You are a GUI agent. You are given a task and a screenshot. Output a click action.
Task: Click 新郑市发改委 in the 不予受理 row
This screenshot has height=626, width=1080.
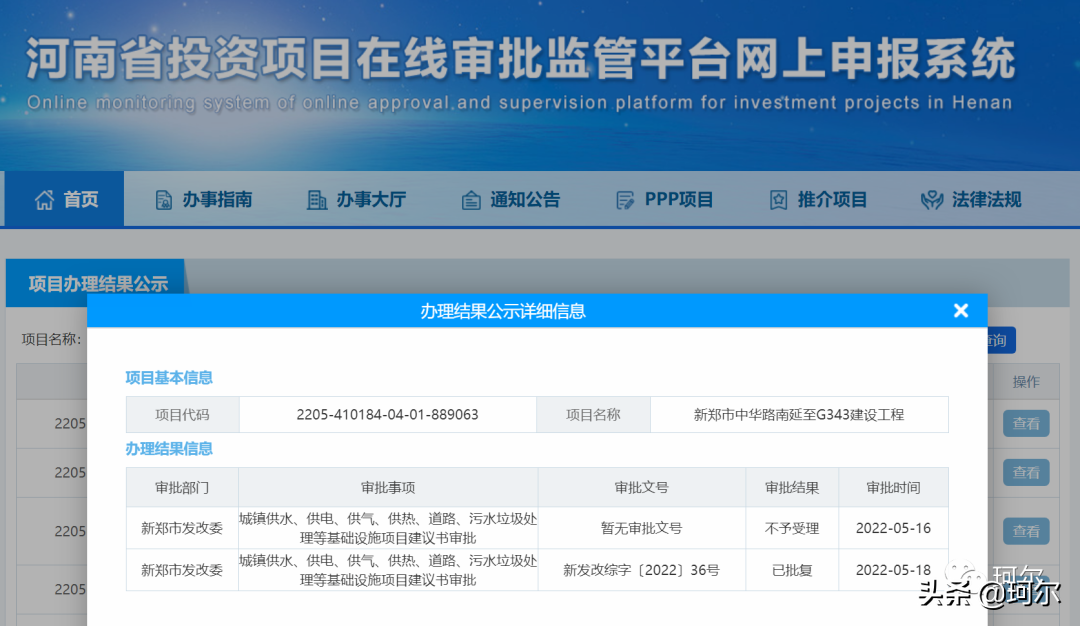pyautogui.click(x=182, y=528)
